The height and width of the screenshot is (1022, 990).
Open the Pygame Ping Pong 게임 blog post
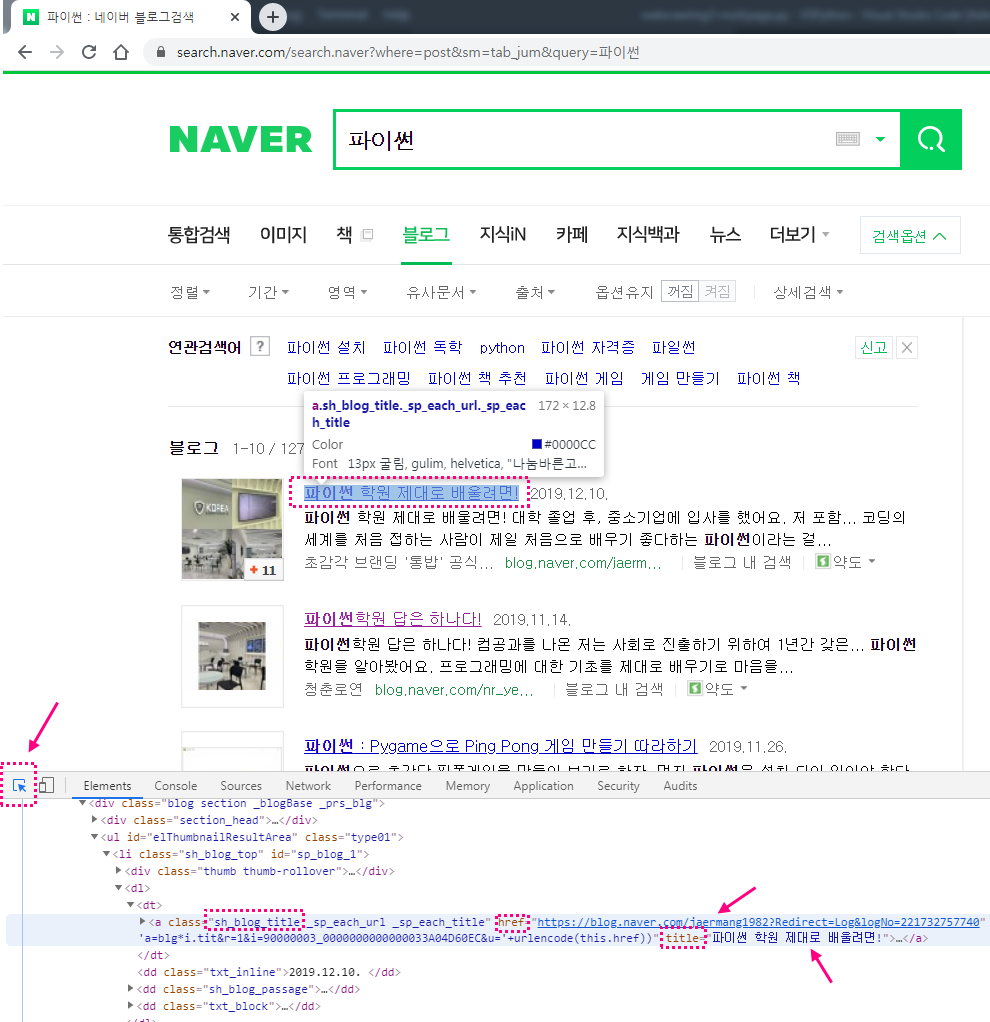click(x=501, y=746)
